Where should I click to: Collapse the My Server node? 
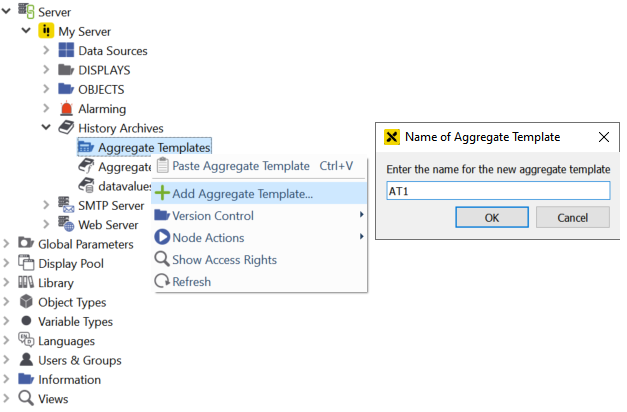(x=26, y=30)
